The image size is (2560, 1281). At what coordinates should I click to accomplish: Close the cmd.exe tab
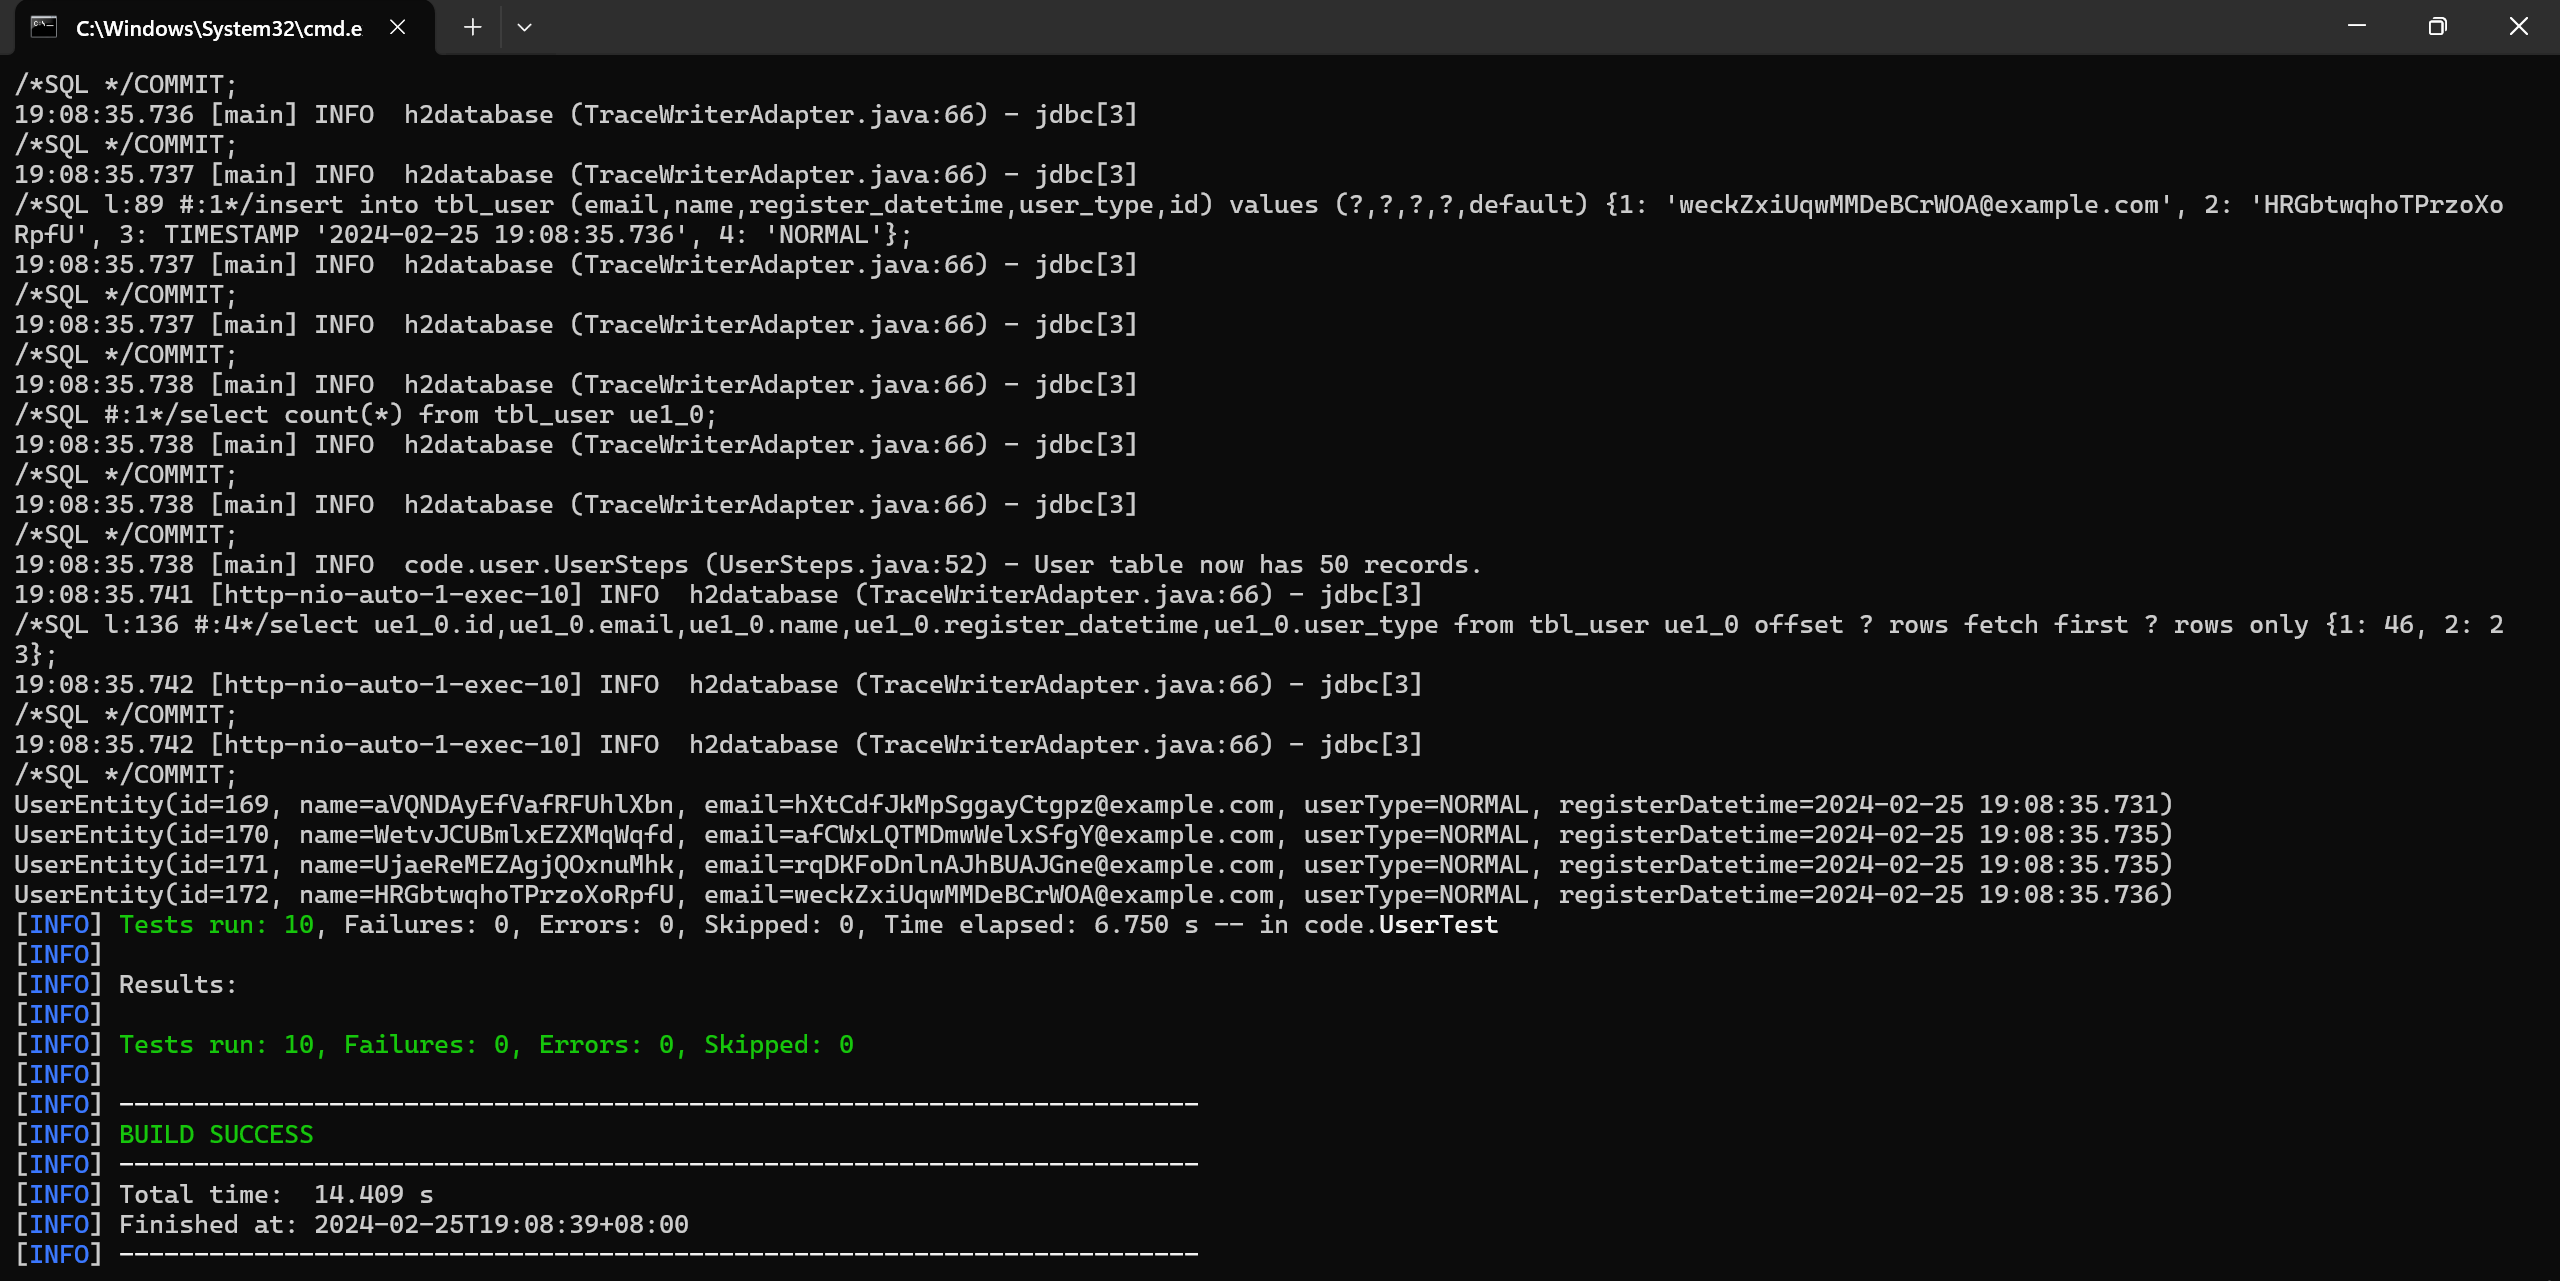pos(397,27)
